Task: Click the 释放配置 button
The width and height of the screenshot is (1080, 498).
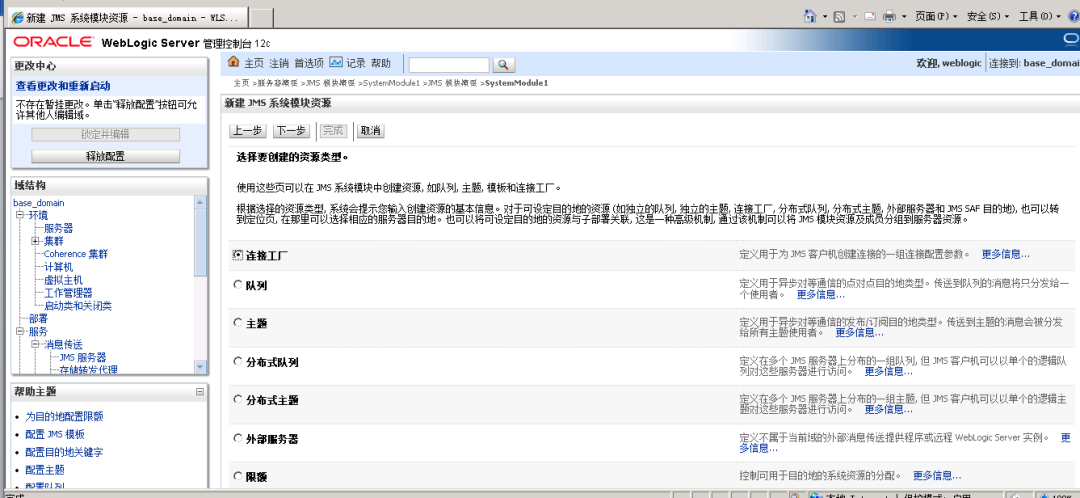Action: [105, 156]
